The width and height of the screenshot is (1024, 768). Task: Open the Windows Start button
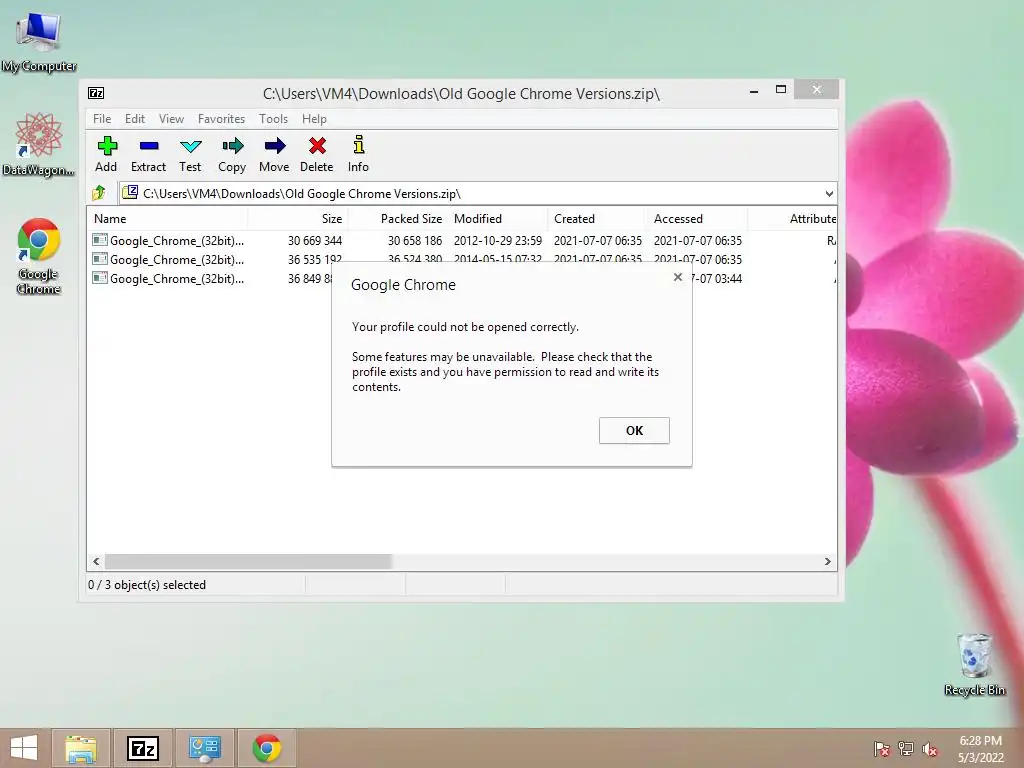coord(24,748)
